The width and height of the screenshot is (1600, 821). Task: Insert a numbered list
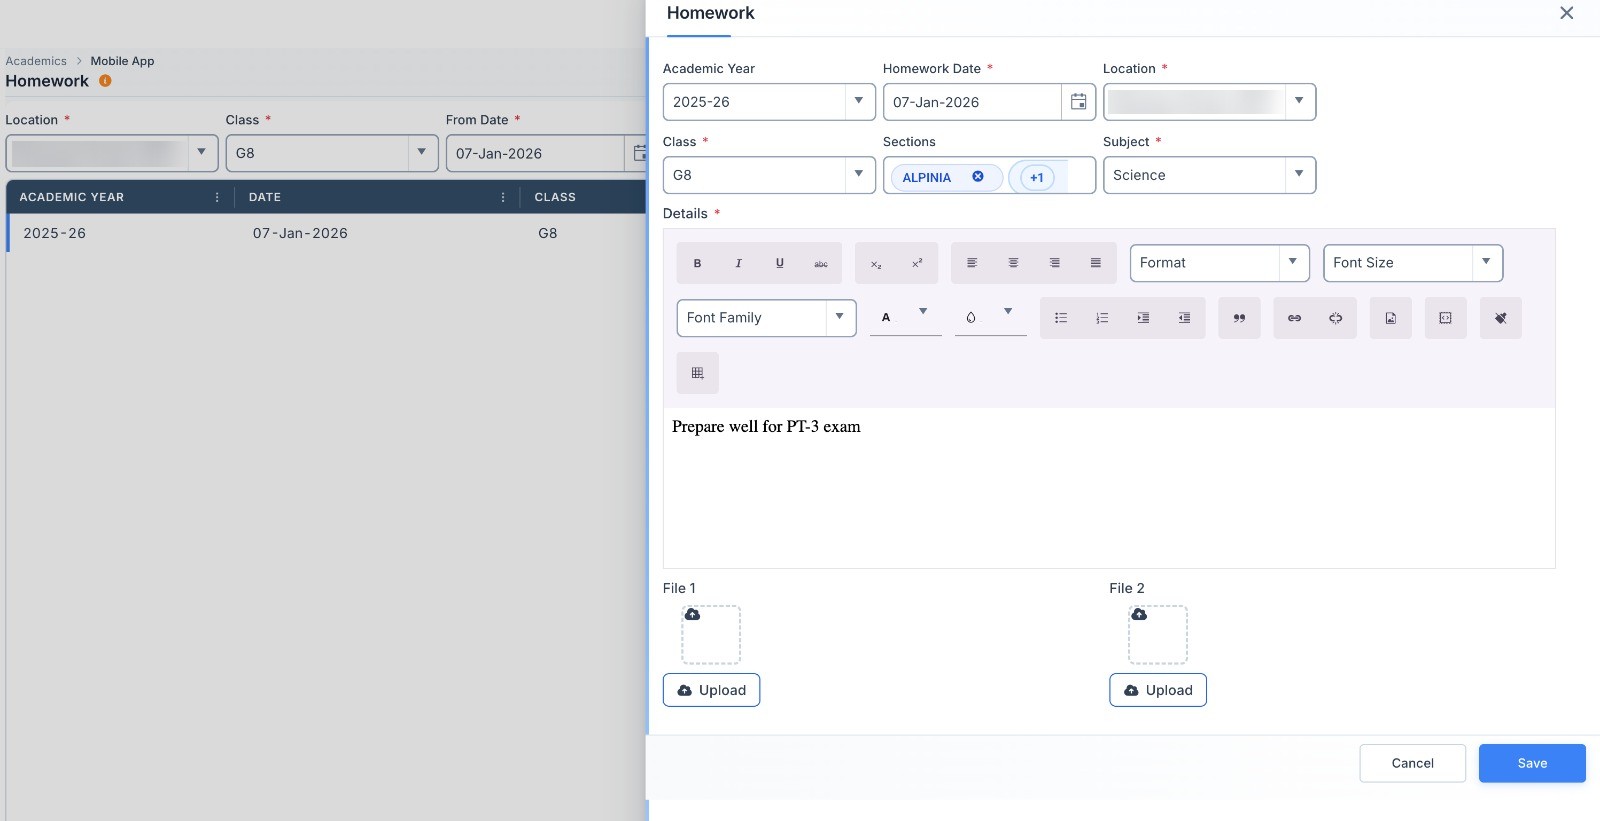pos(1102,318)
